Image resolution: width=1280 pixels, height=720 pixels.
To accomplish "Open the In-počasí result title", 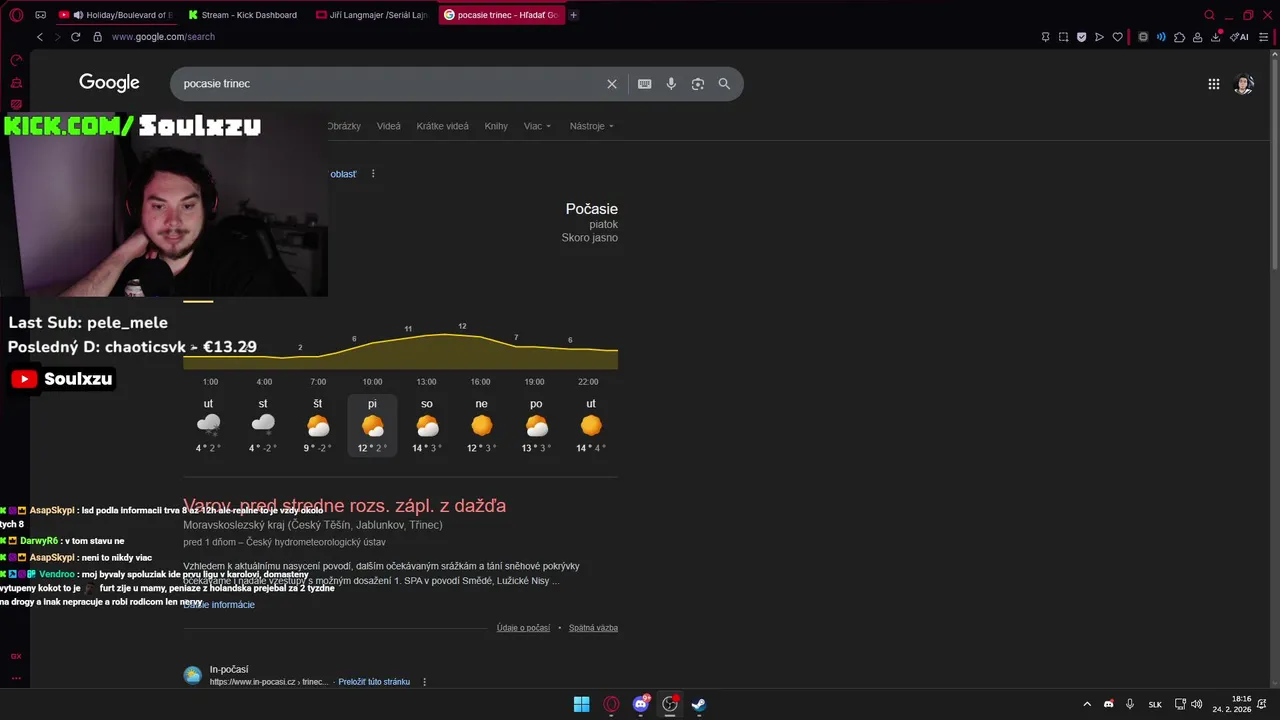I will [x=229, y=669].
